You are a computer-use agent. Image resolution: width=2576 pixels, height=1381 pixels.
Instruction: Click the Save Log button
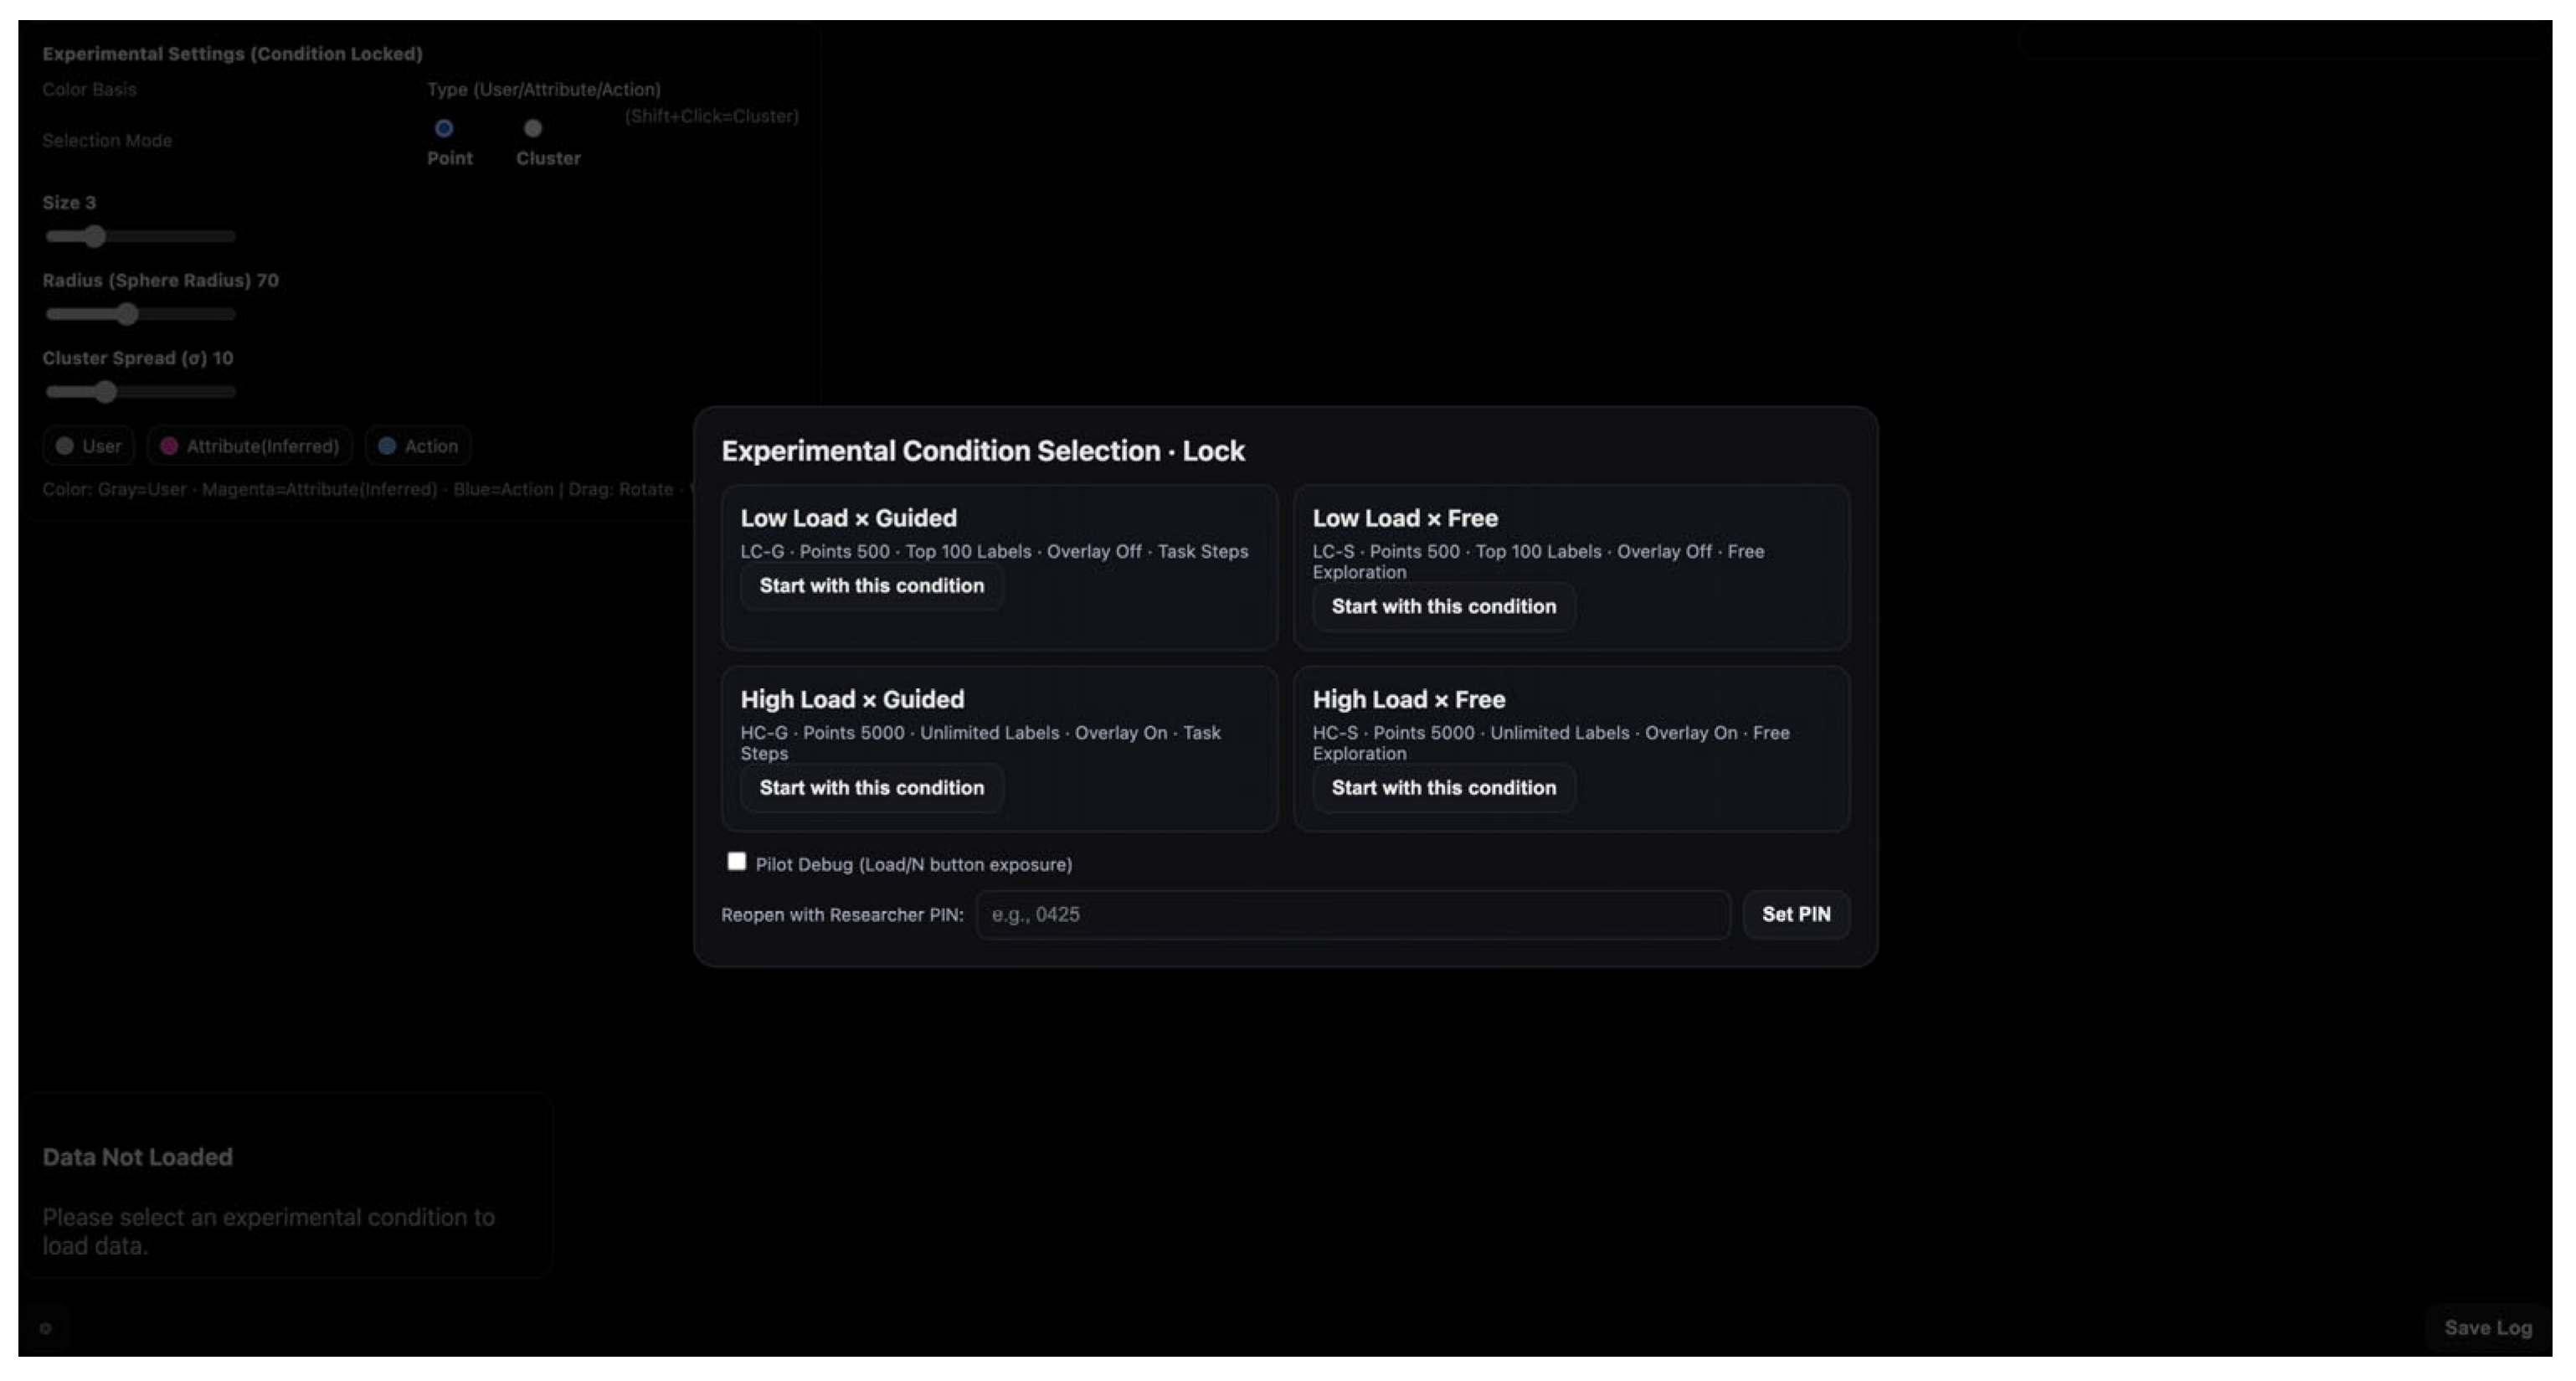coord(2487,1328)
